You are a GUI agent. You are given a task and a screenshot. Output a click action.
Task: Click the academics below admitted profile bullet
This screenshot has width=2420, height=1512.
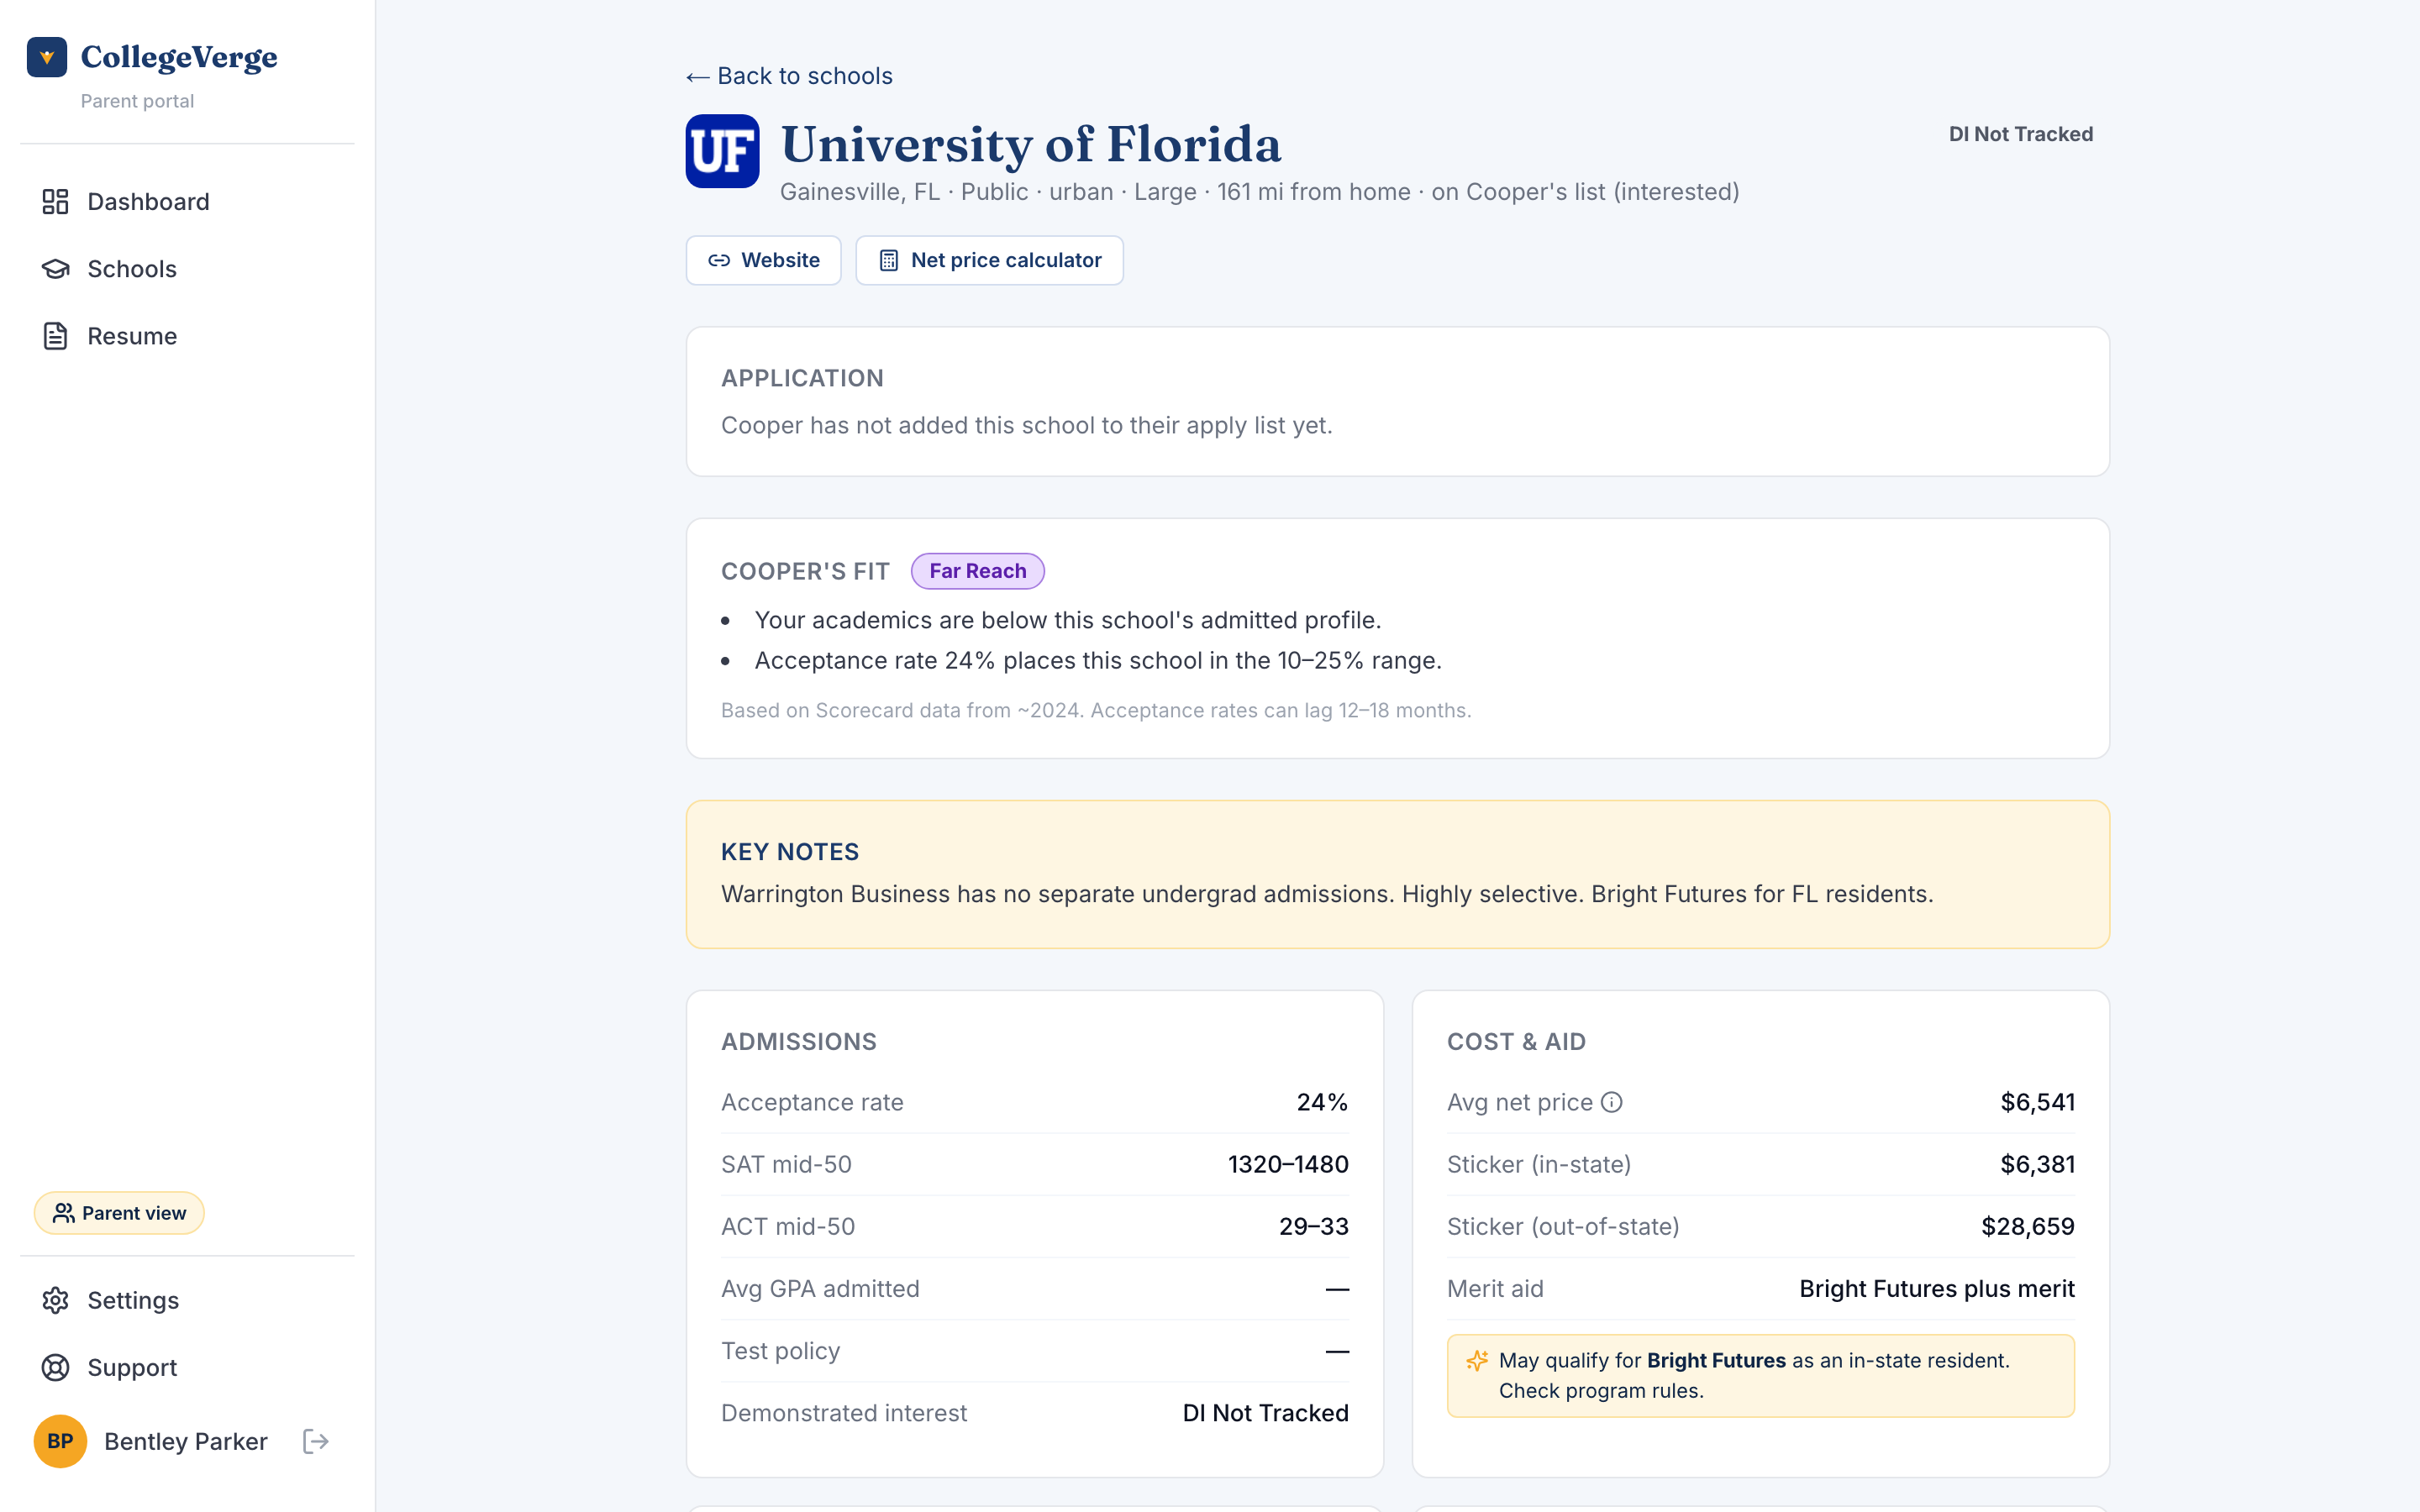pos(1068,620)
